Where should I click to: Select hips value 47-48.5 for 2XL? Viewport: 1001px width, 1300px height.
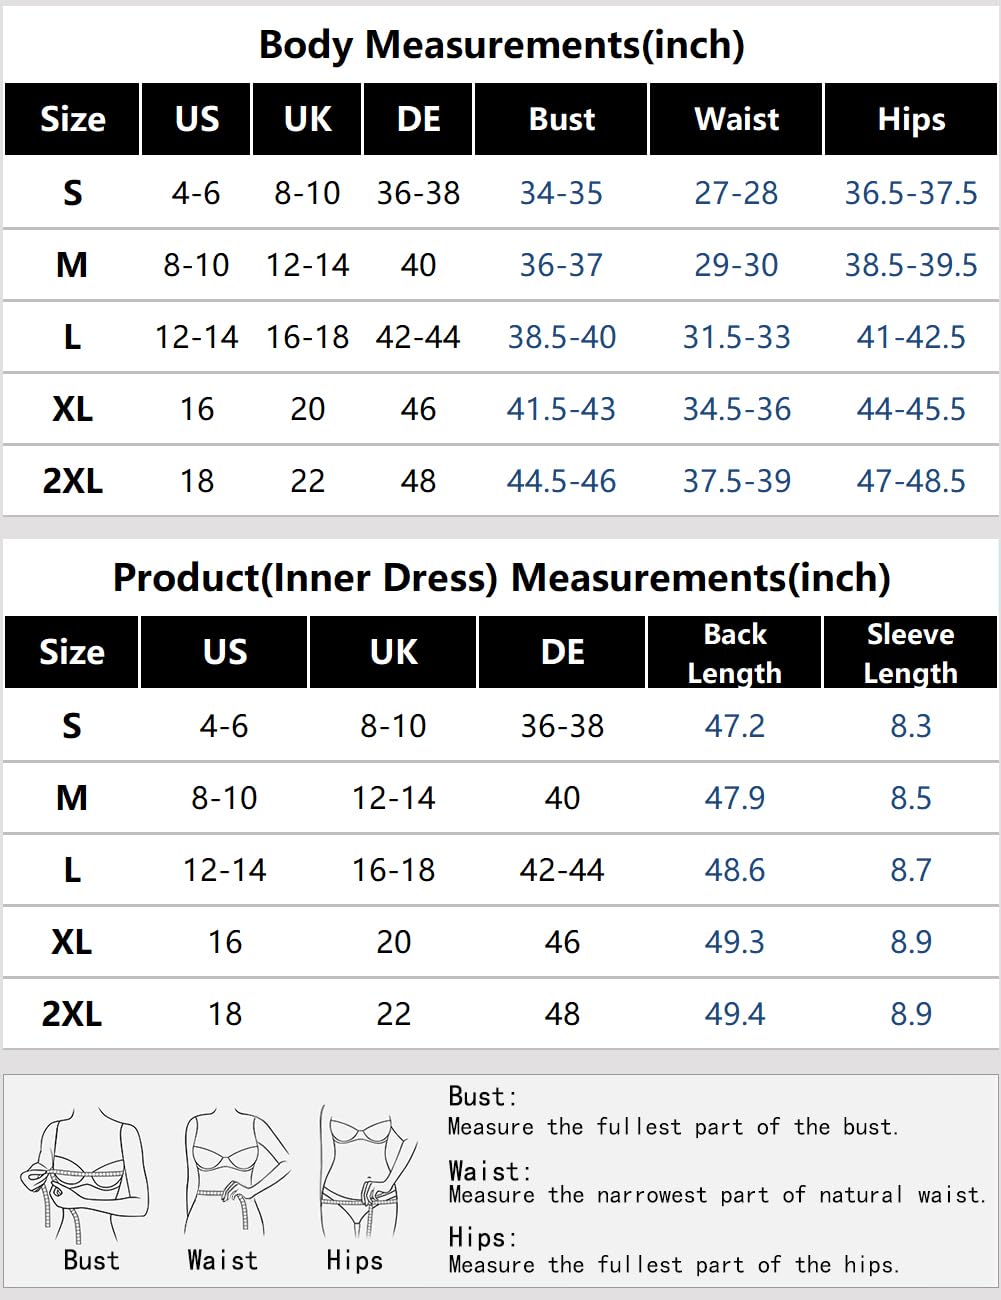911,481
